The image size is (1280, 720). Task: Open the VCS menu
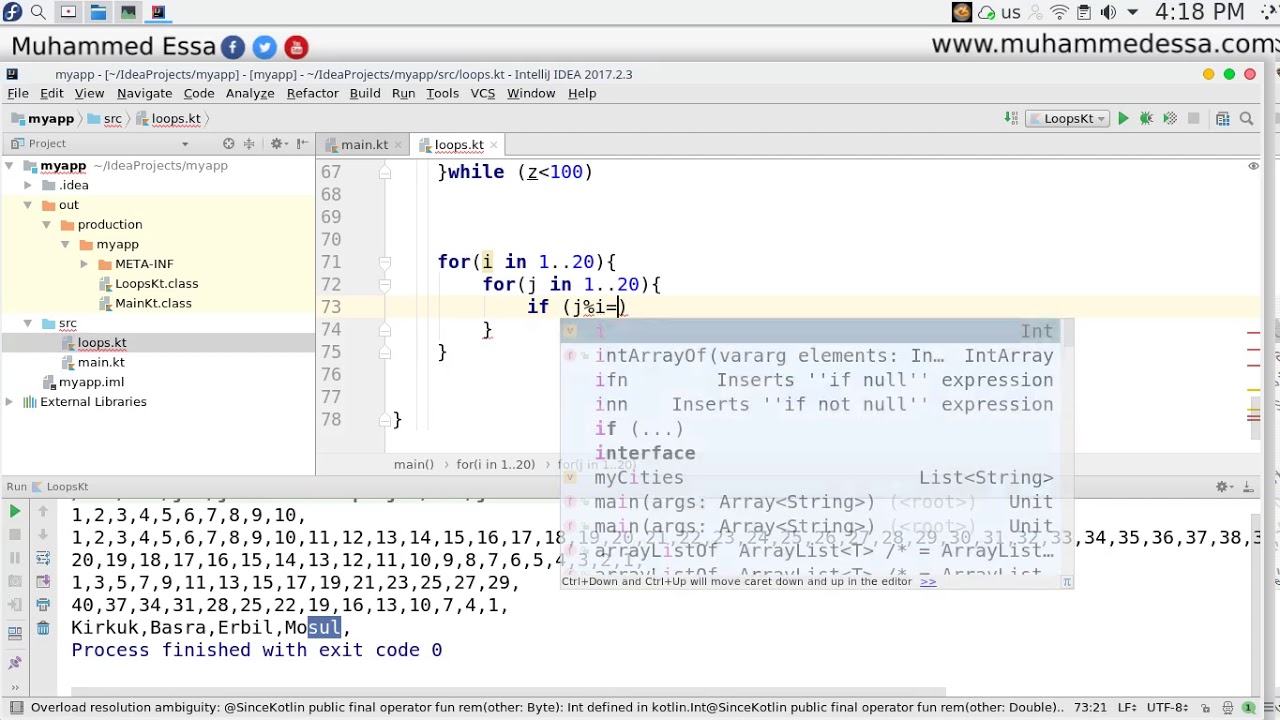click(x=482, y=93)
